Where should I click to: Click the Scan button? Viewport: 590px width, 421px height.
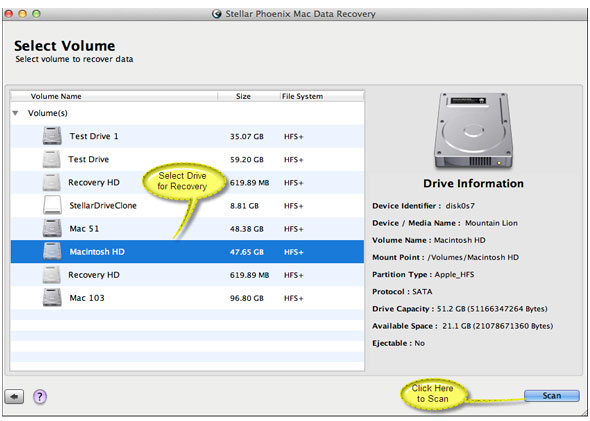pyautogui.click(x=551, y=396)
